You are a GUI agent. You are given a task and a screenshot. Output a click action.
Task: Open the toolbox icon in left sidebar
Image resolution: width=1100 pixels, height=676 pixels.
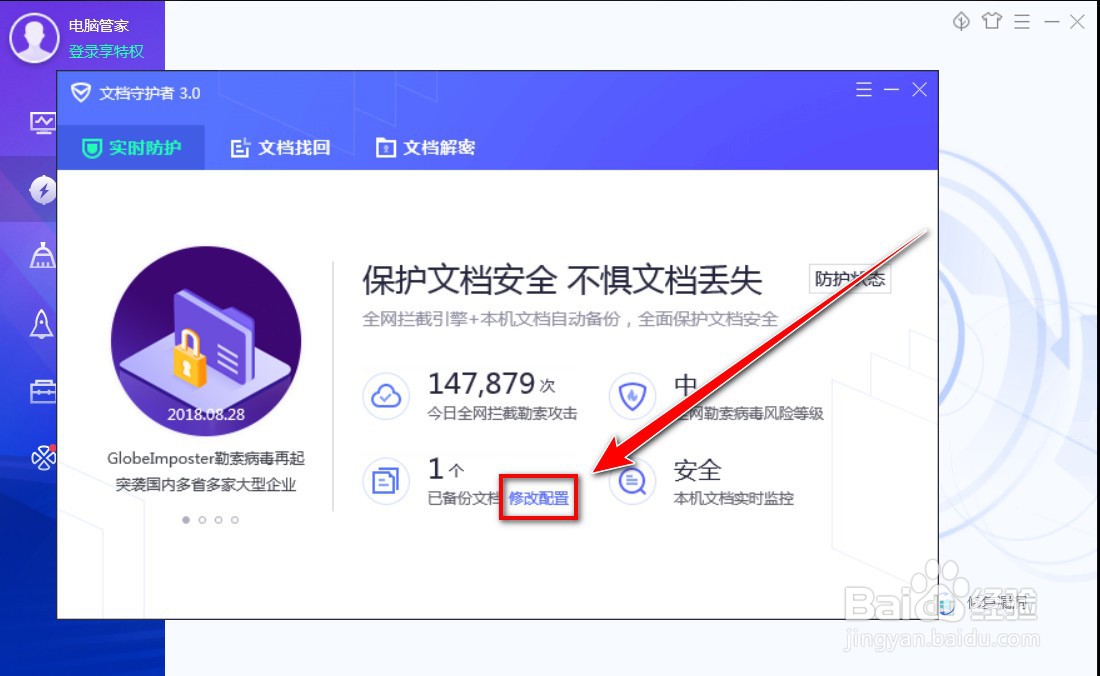point(42,390)
